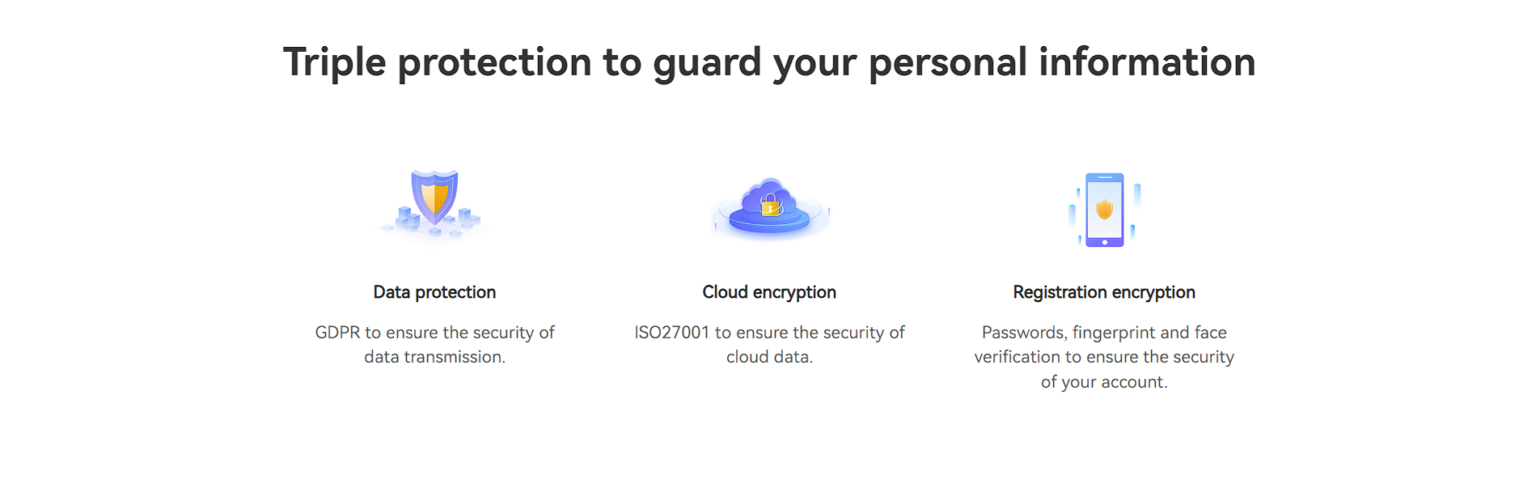Click the 'cloud data.' text line
The image size is (1536, 497).
[769, 357]
